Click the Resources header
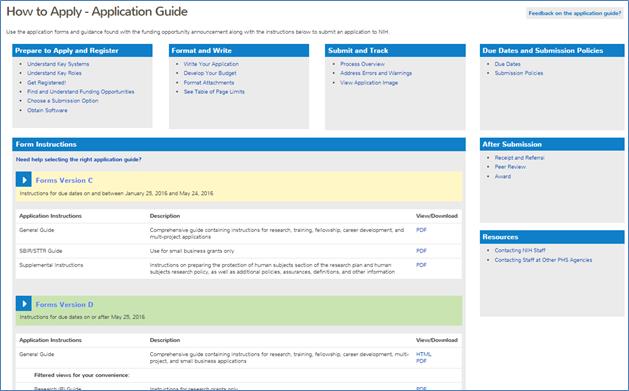Image resolution: width=629 pixels, height=391 pixels. click(552, 237)
